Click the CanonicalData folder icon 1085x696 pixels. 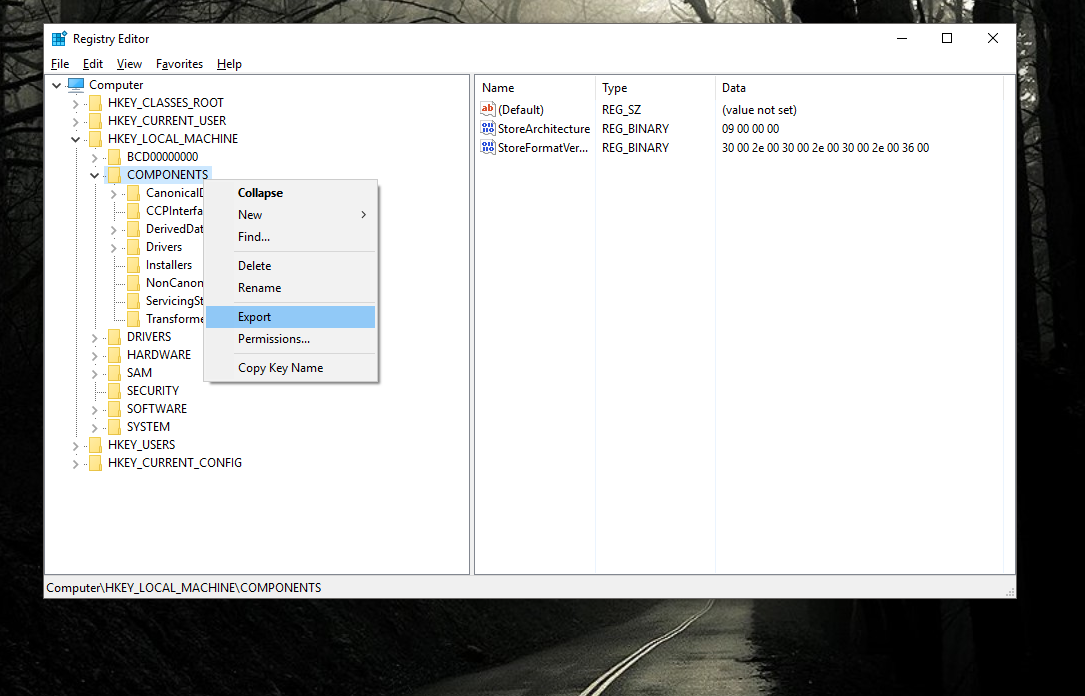[x=134, y=193]
